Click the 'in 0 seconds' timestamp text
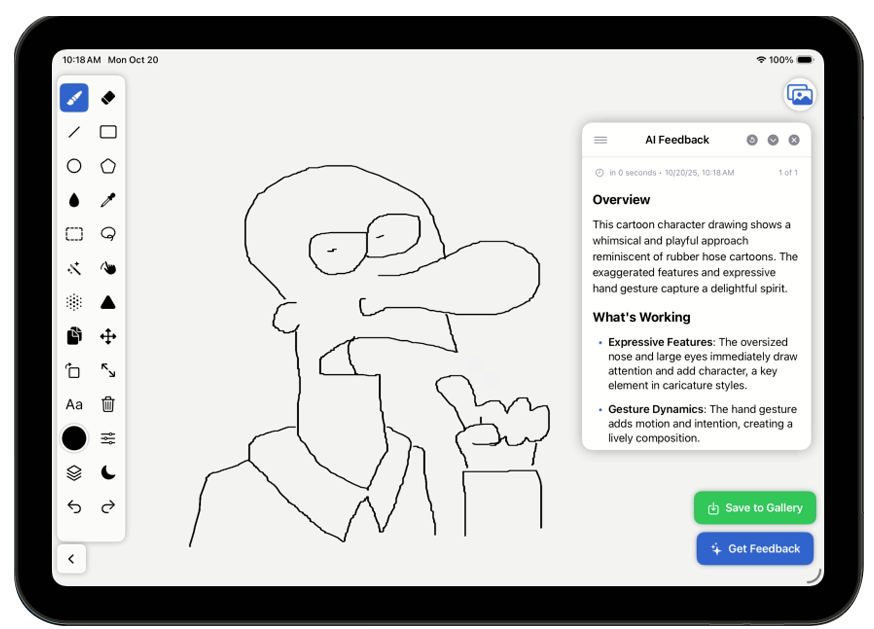The image size is (874, 629). point(633,173)
